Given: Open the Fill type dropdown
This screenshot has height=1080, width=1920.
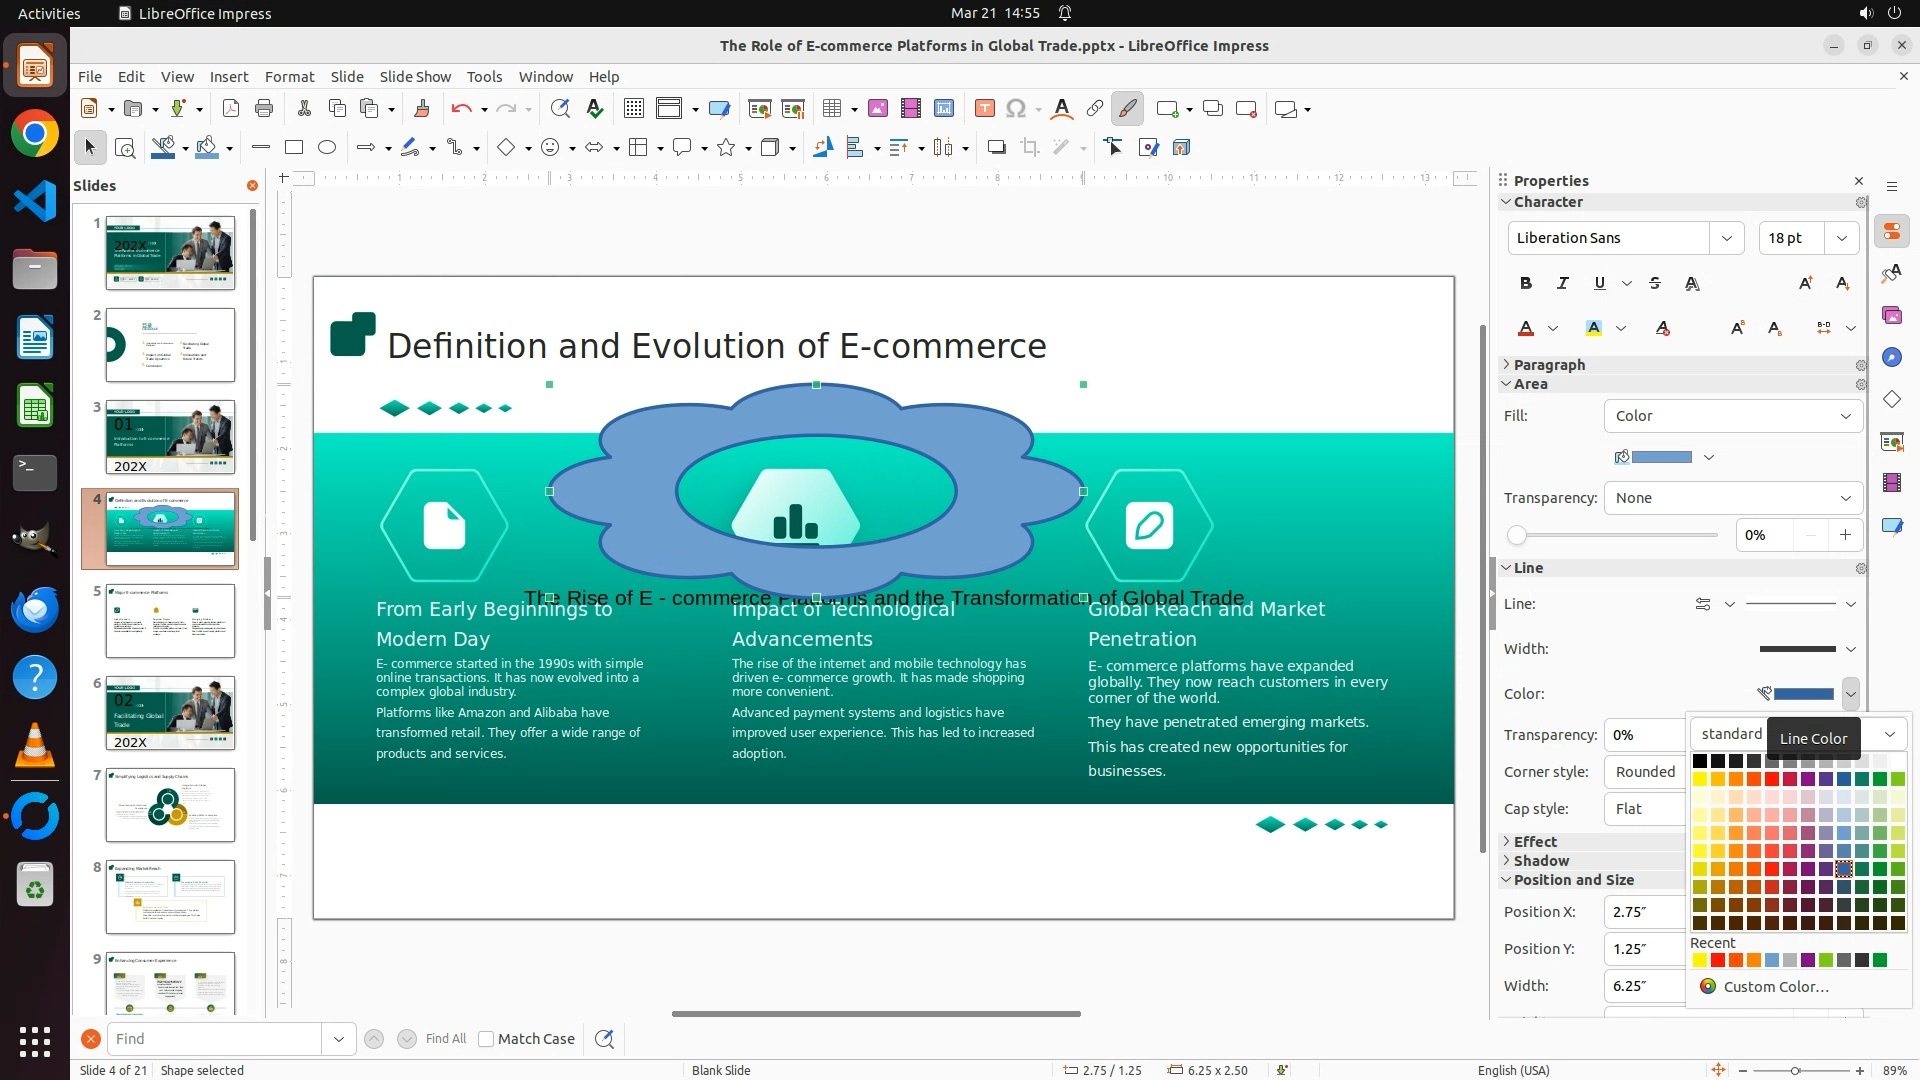Looking at the screenshot, I should point(1733,416).
